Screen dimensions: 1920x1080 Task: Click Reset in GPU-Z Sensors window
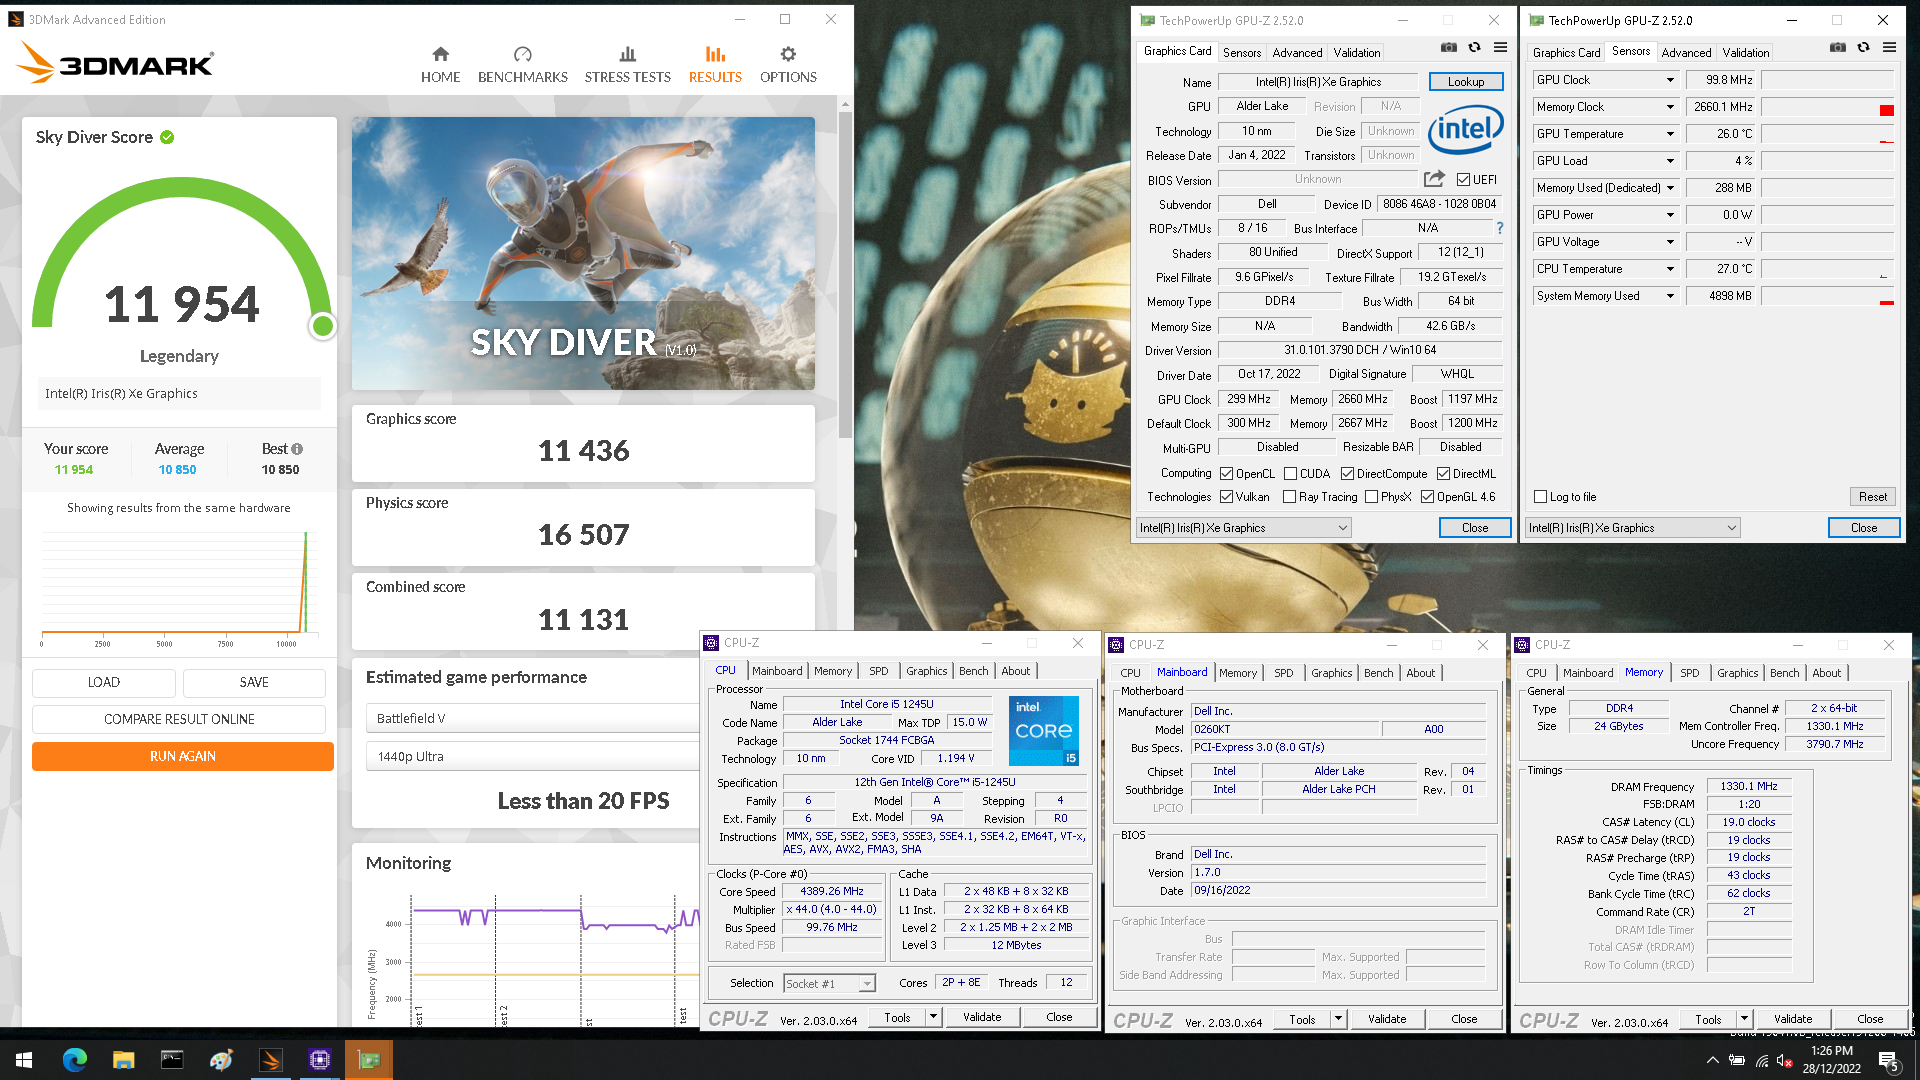(1873, 497)
